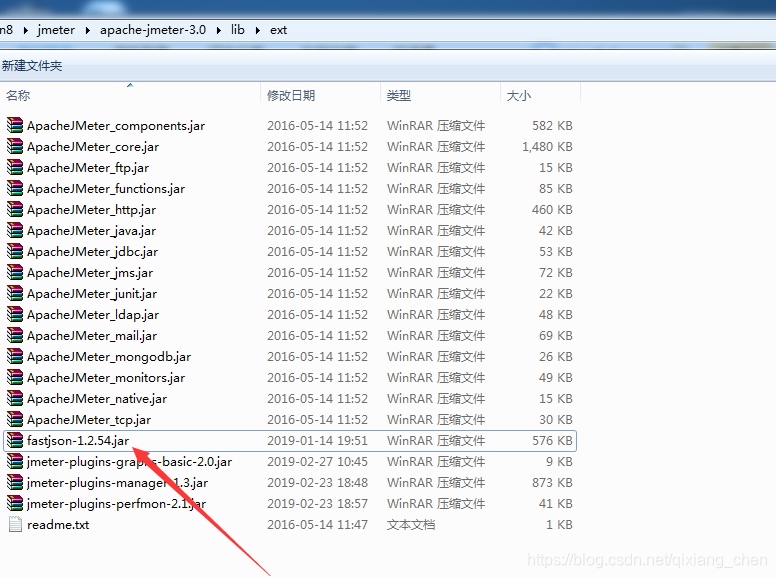Sort by 修改日期 column header
776x578 pixels.
tap(320, 95)
